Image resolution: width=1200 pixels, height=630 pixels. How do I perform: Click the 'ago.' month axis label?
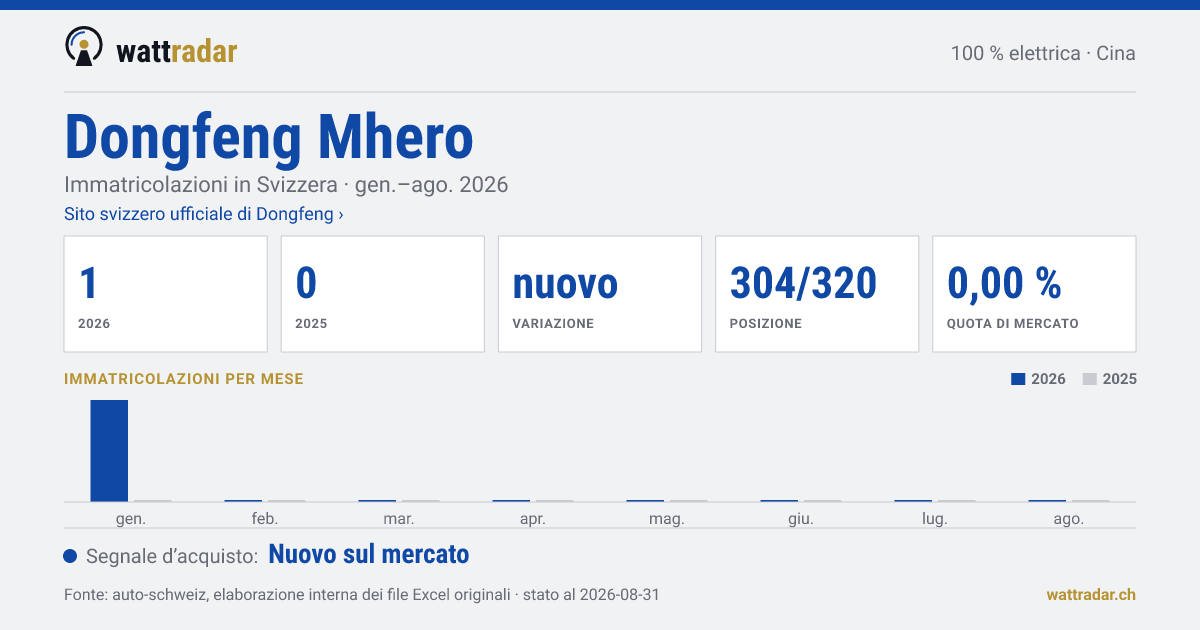click(x=1069, y=519)
